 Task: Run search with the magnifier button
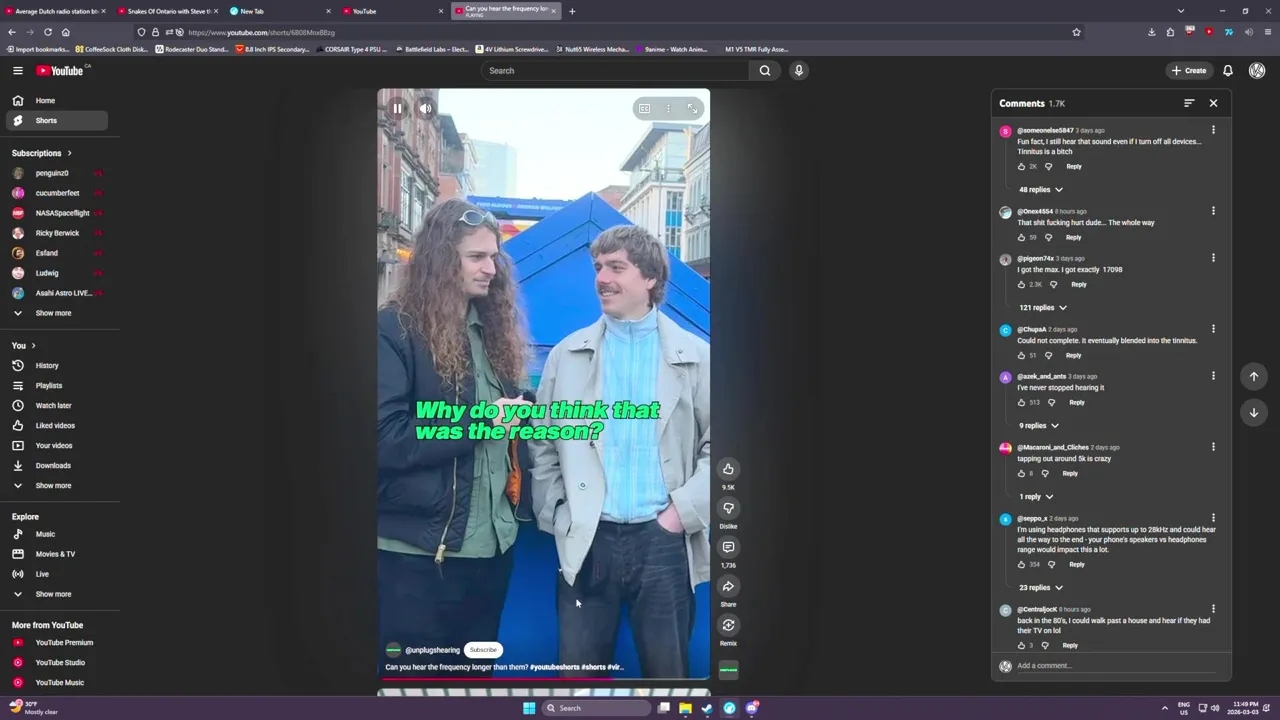pos(765,70)
